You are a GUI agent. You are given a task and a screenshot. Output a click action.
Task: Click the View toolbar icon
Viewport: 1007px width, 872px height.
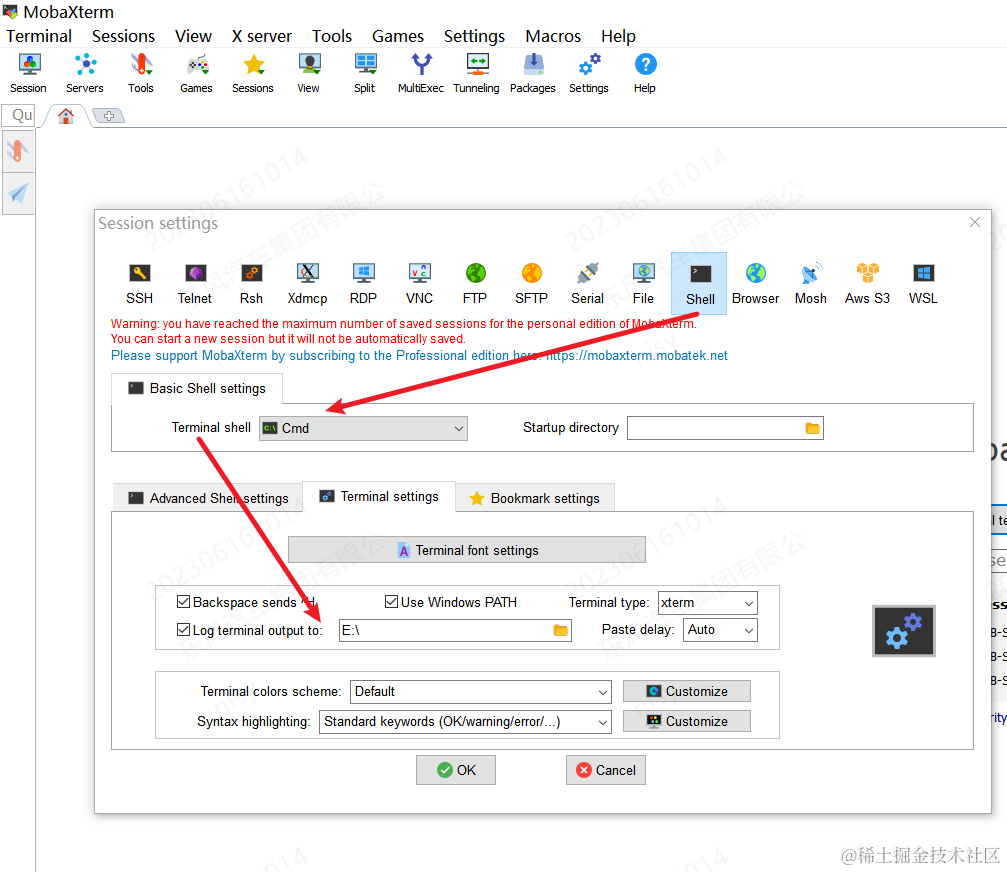(309, 74)
